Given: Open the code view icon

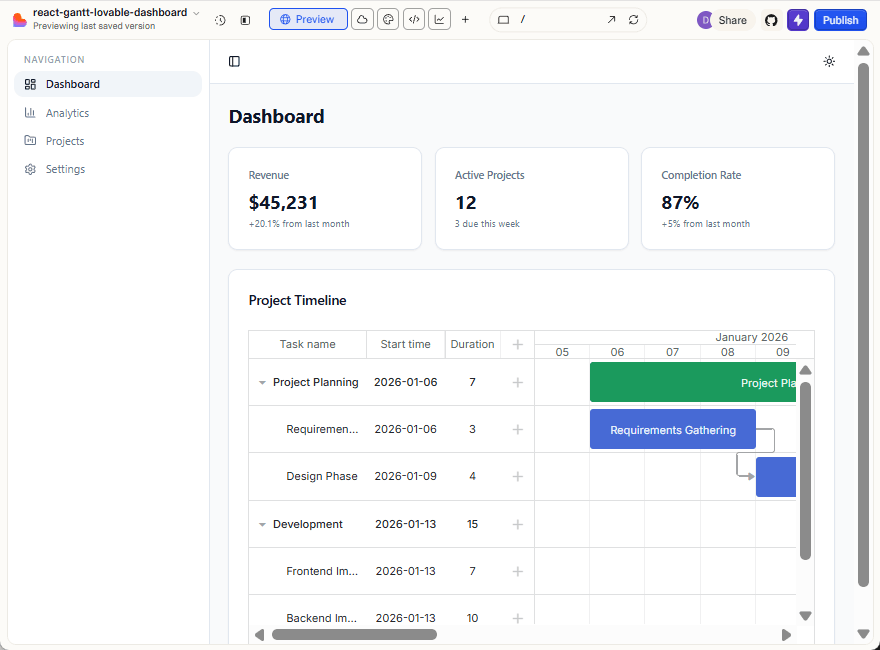Looking at the screenshot, I should (x=414, y=19).
